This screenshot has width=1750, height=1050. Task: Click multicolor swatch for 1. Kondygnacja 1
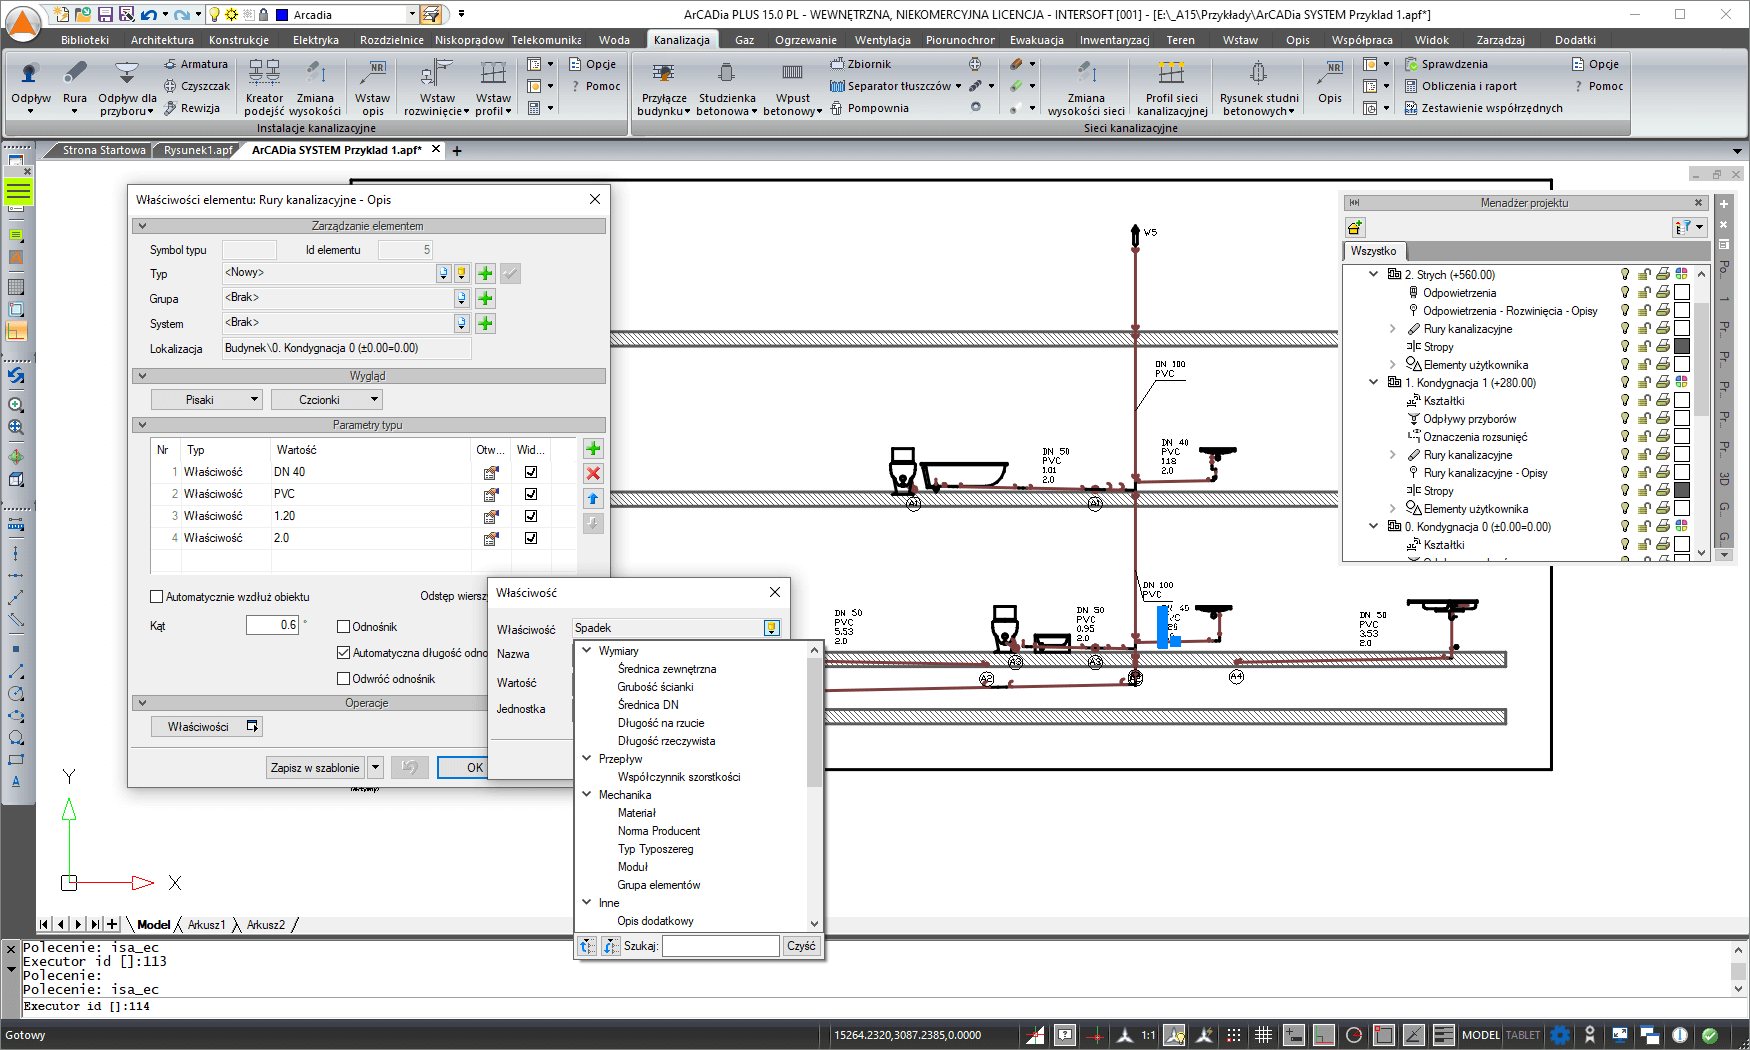[x=1682, y=382]
